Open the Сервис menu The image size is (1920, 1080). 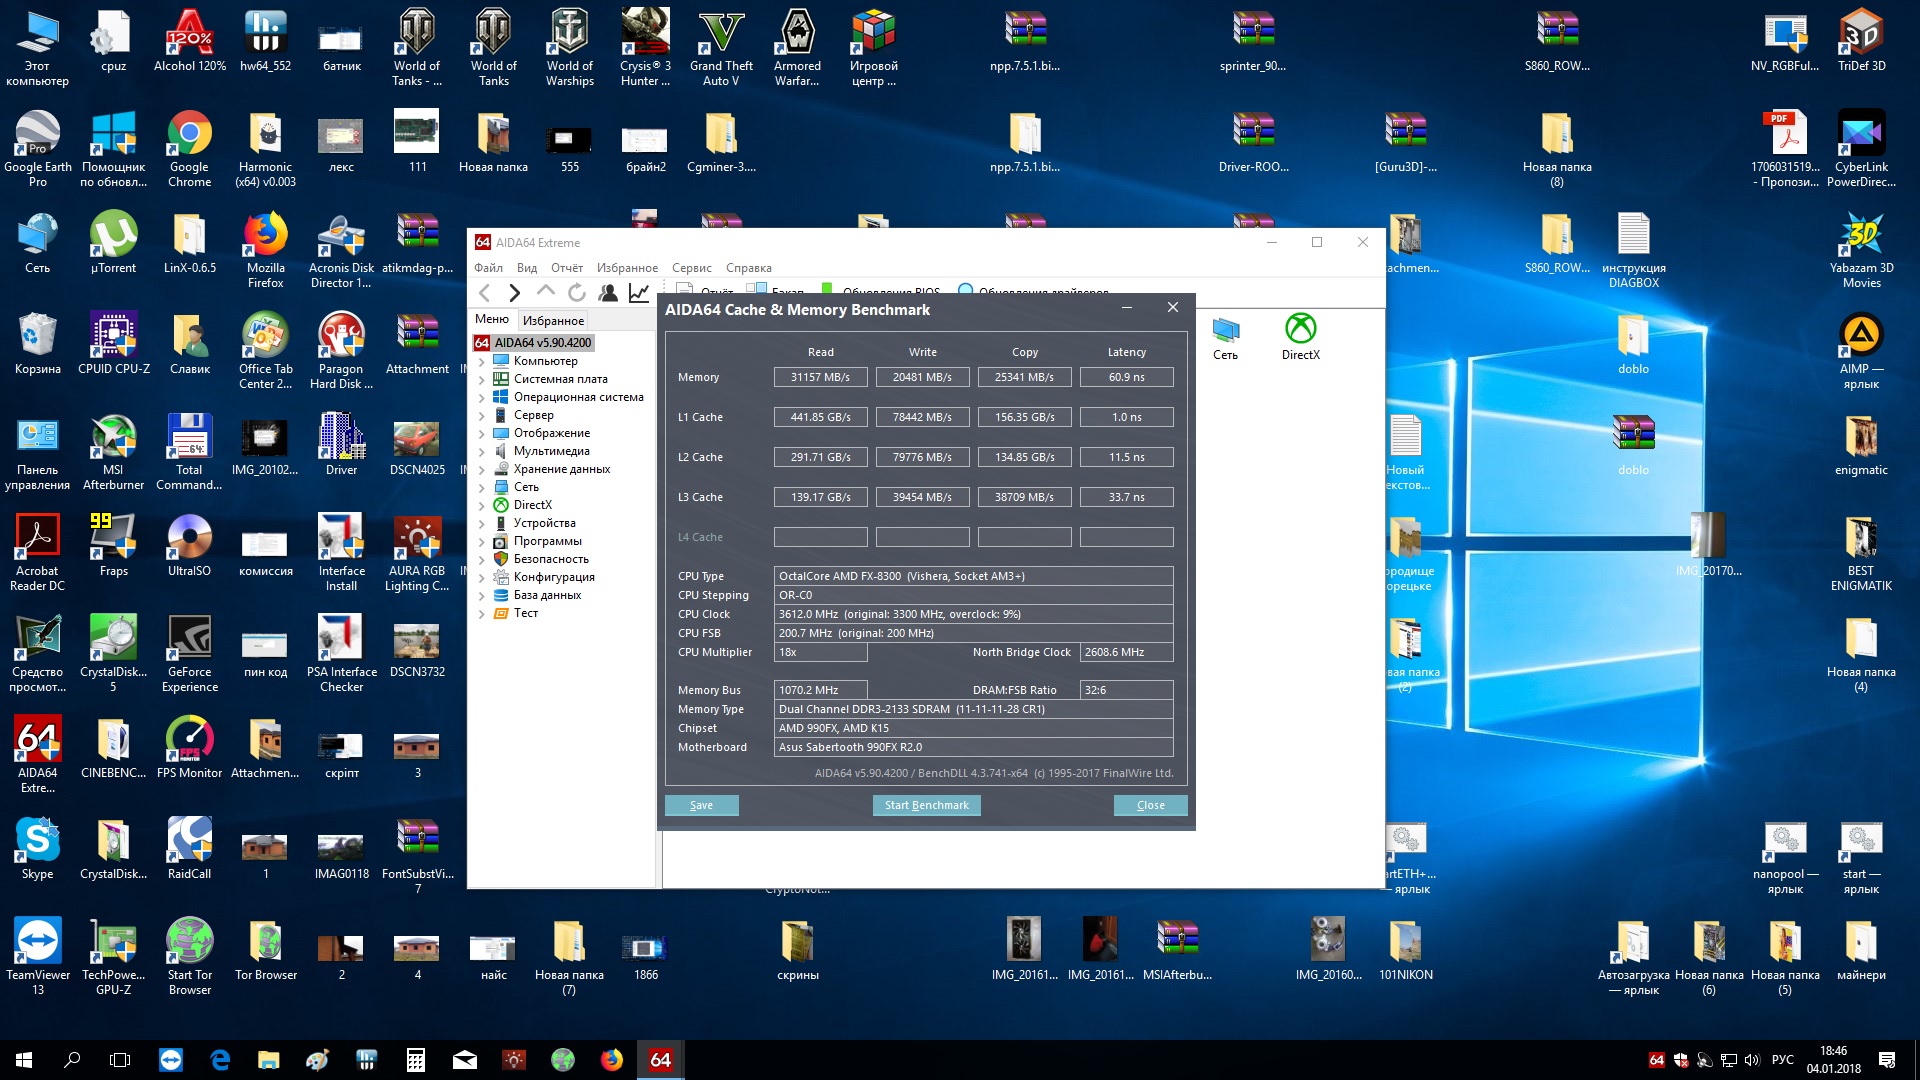pyautogui.click(x=691, y=268)
